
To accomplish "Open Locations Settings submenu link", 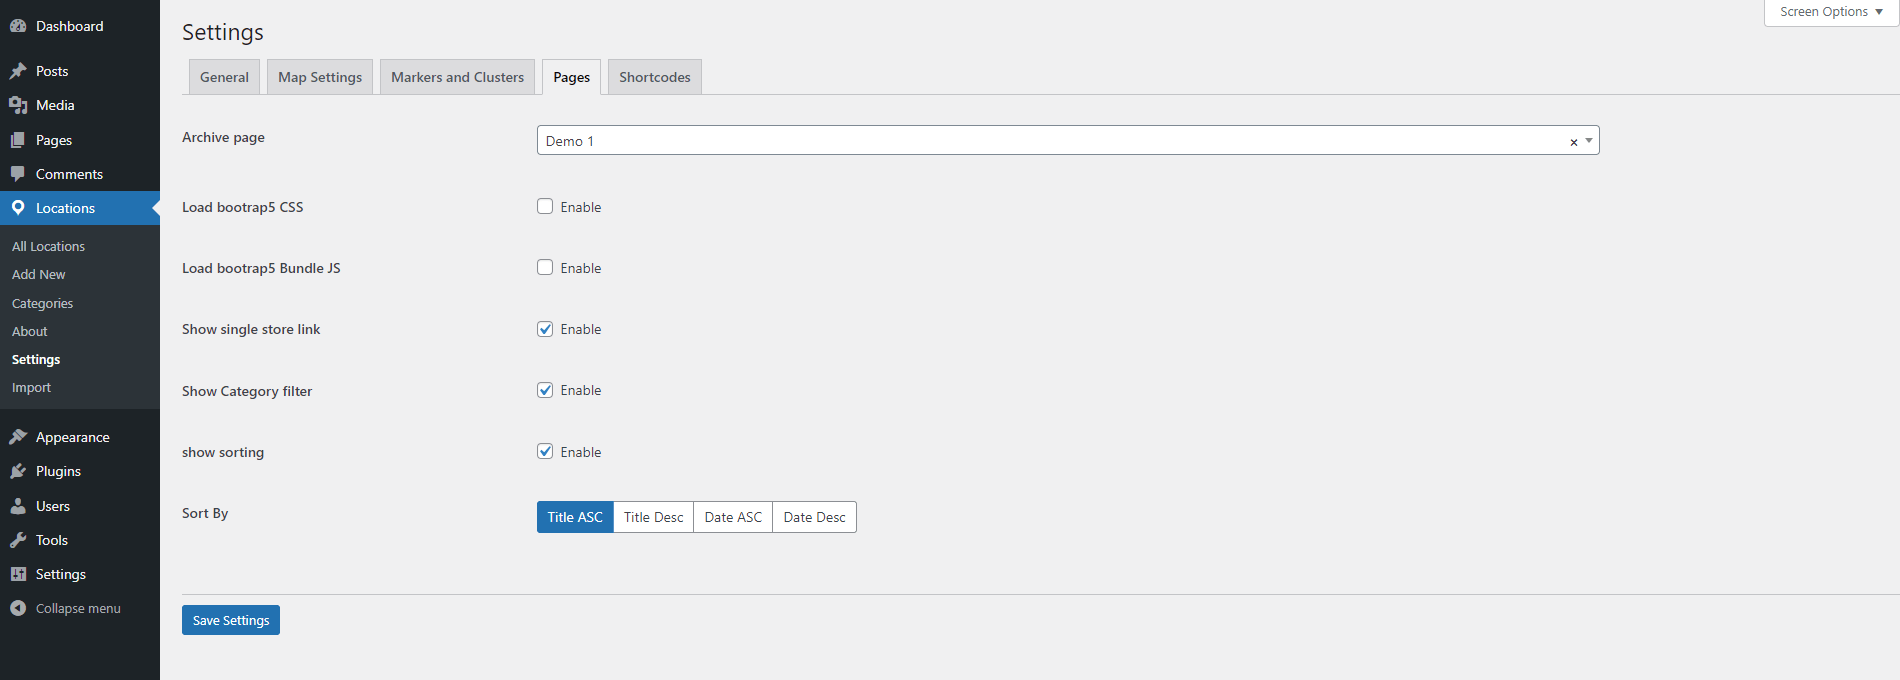I will [36, 359].
